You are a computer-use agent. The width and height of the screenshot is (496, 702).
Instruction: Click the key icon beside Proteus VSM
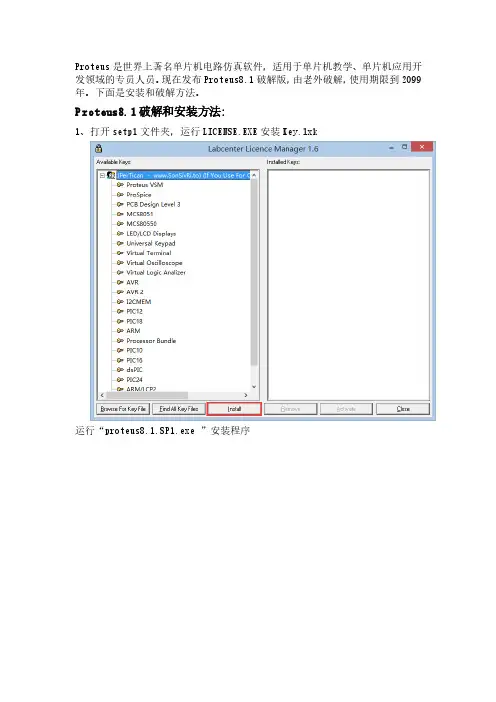pos(120,185)
